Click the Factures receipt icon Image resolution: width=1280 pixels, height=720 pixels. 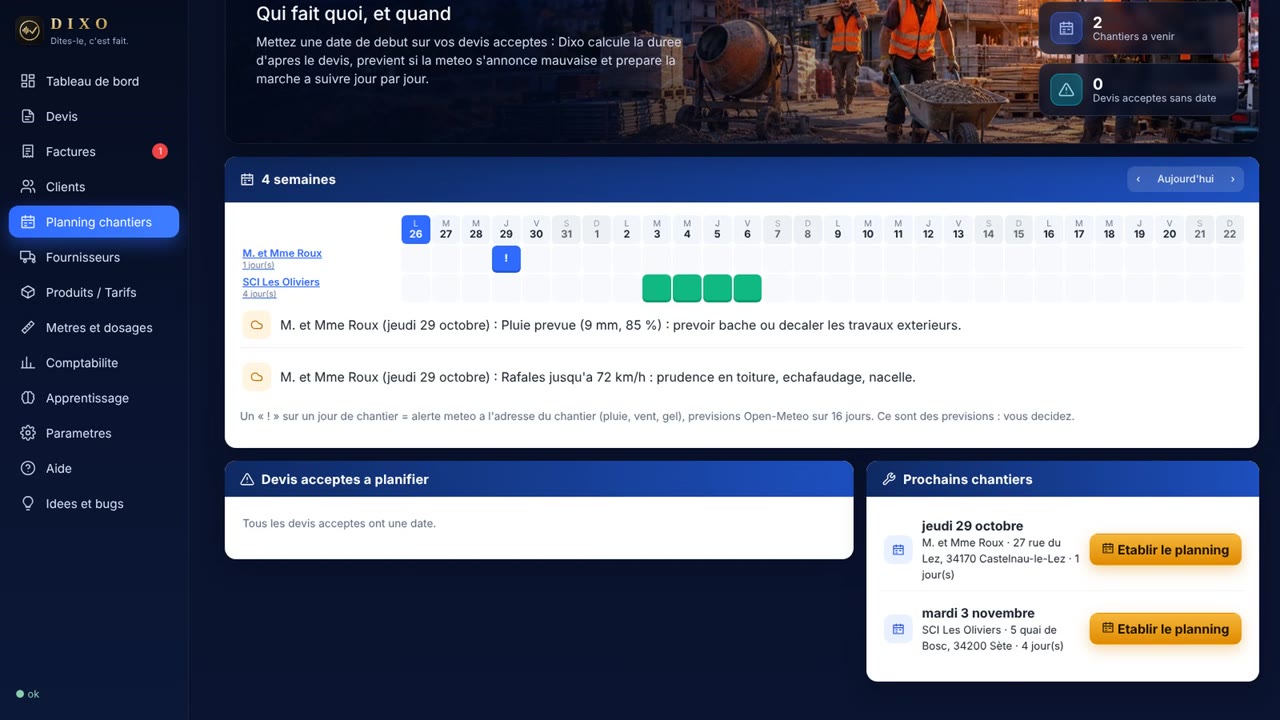point(28,152)
